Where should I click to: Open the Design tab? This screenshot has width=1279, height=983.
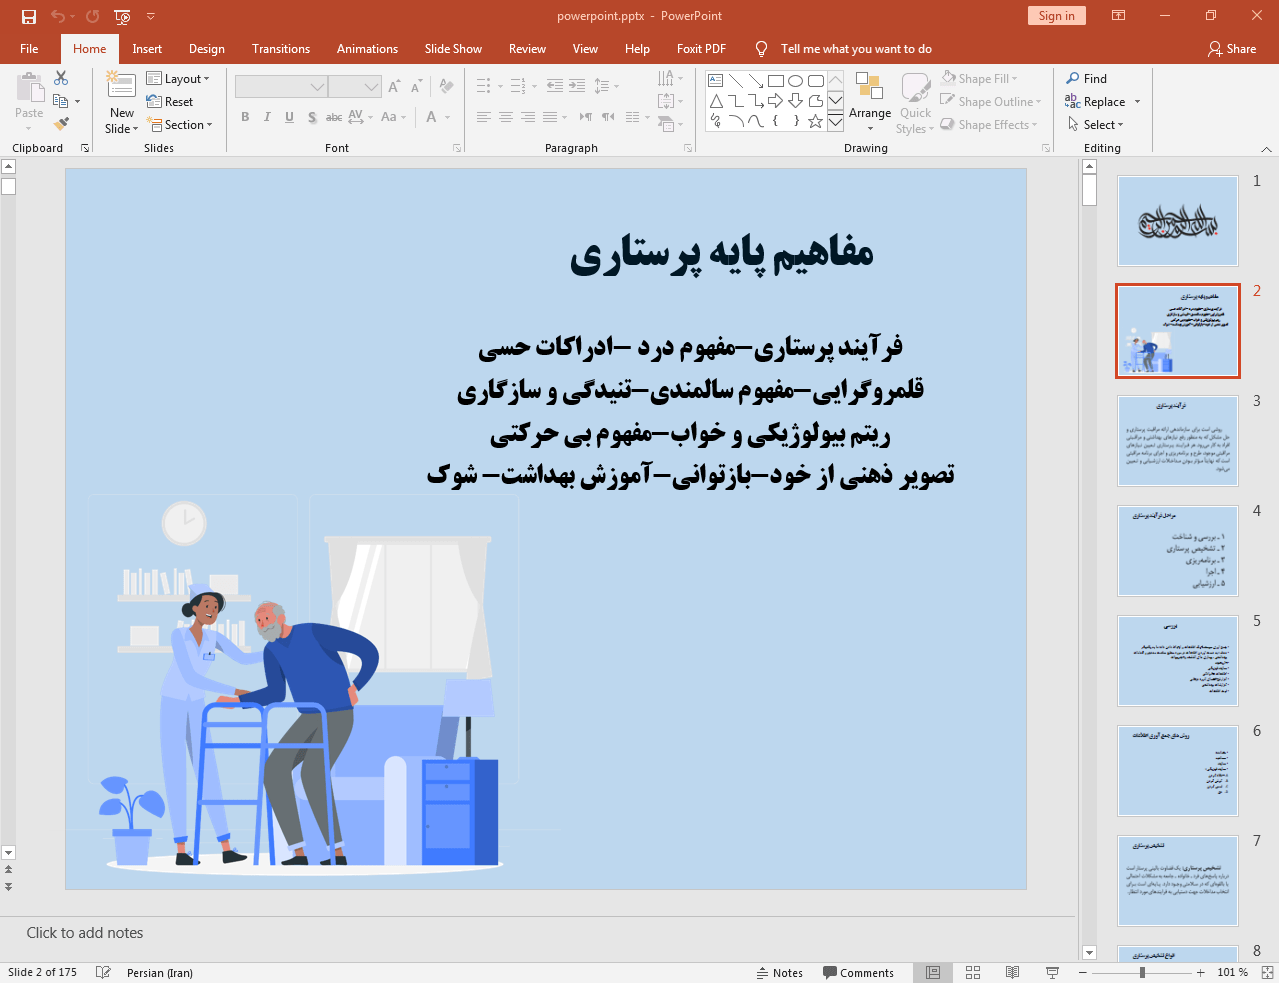pyautogui.click(x=207, y=48)
